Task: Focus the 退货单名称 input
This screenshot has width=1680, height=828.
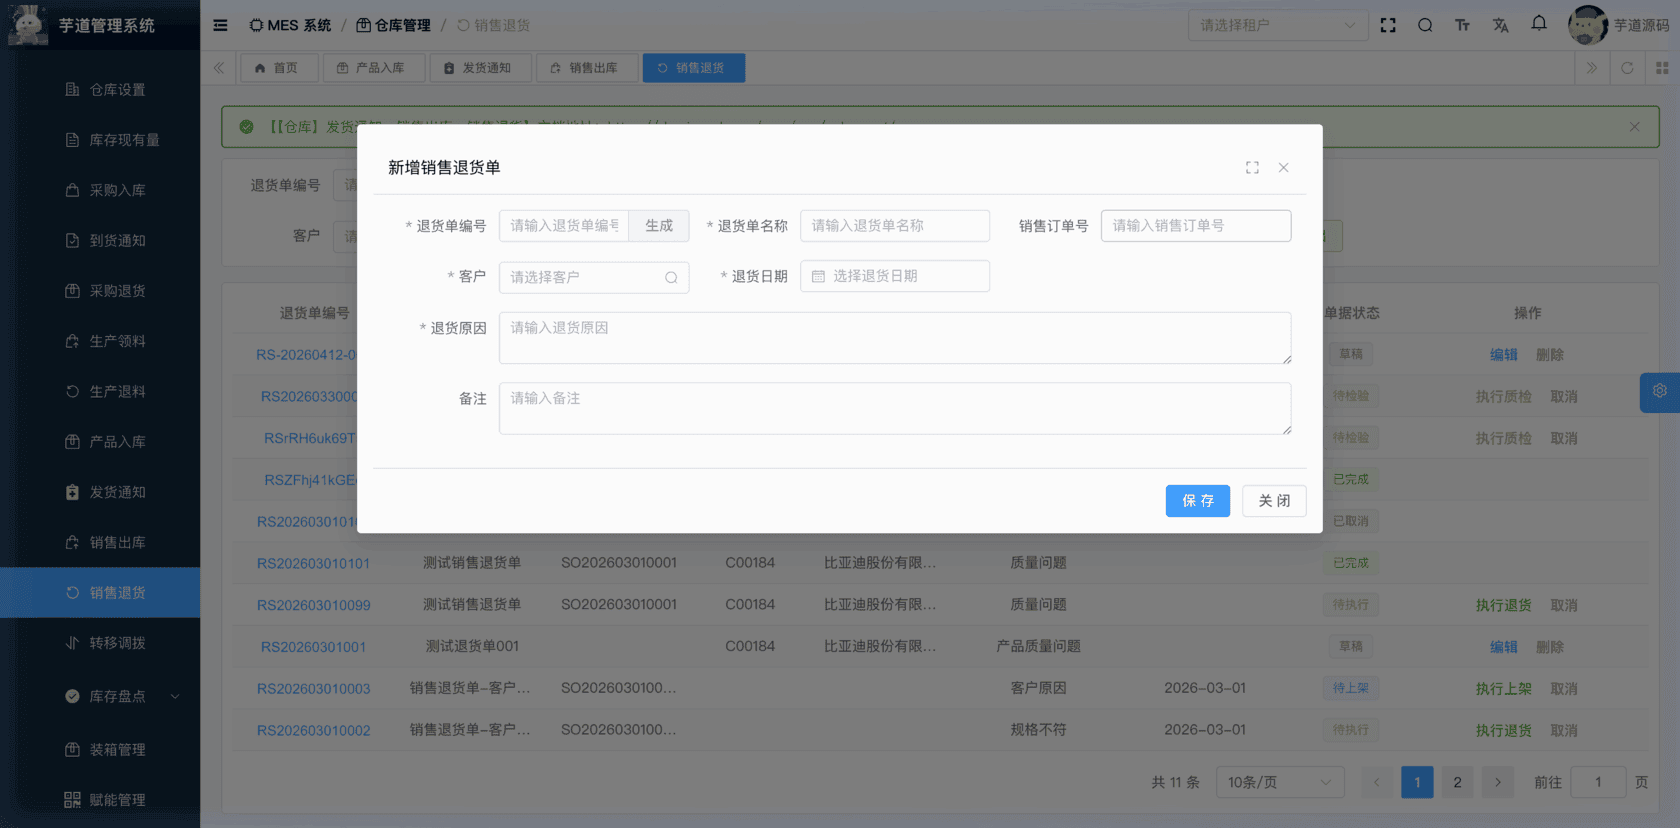Action: 895,226
